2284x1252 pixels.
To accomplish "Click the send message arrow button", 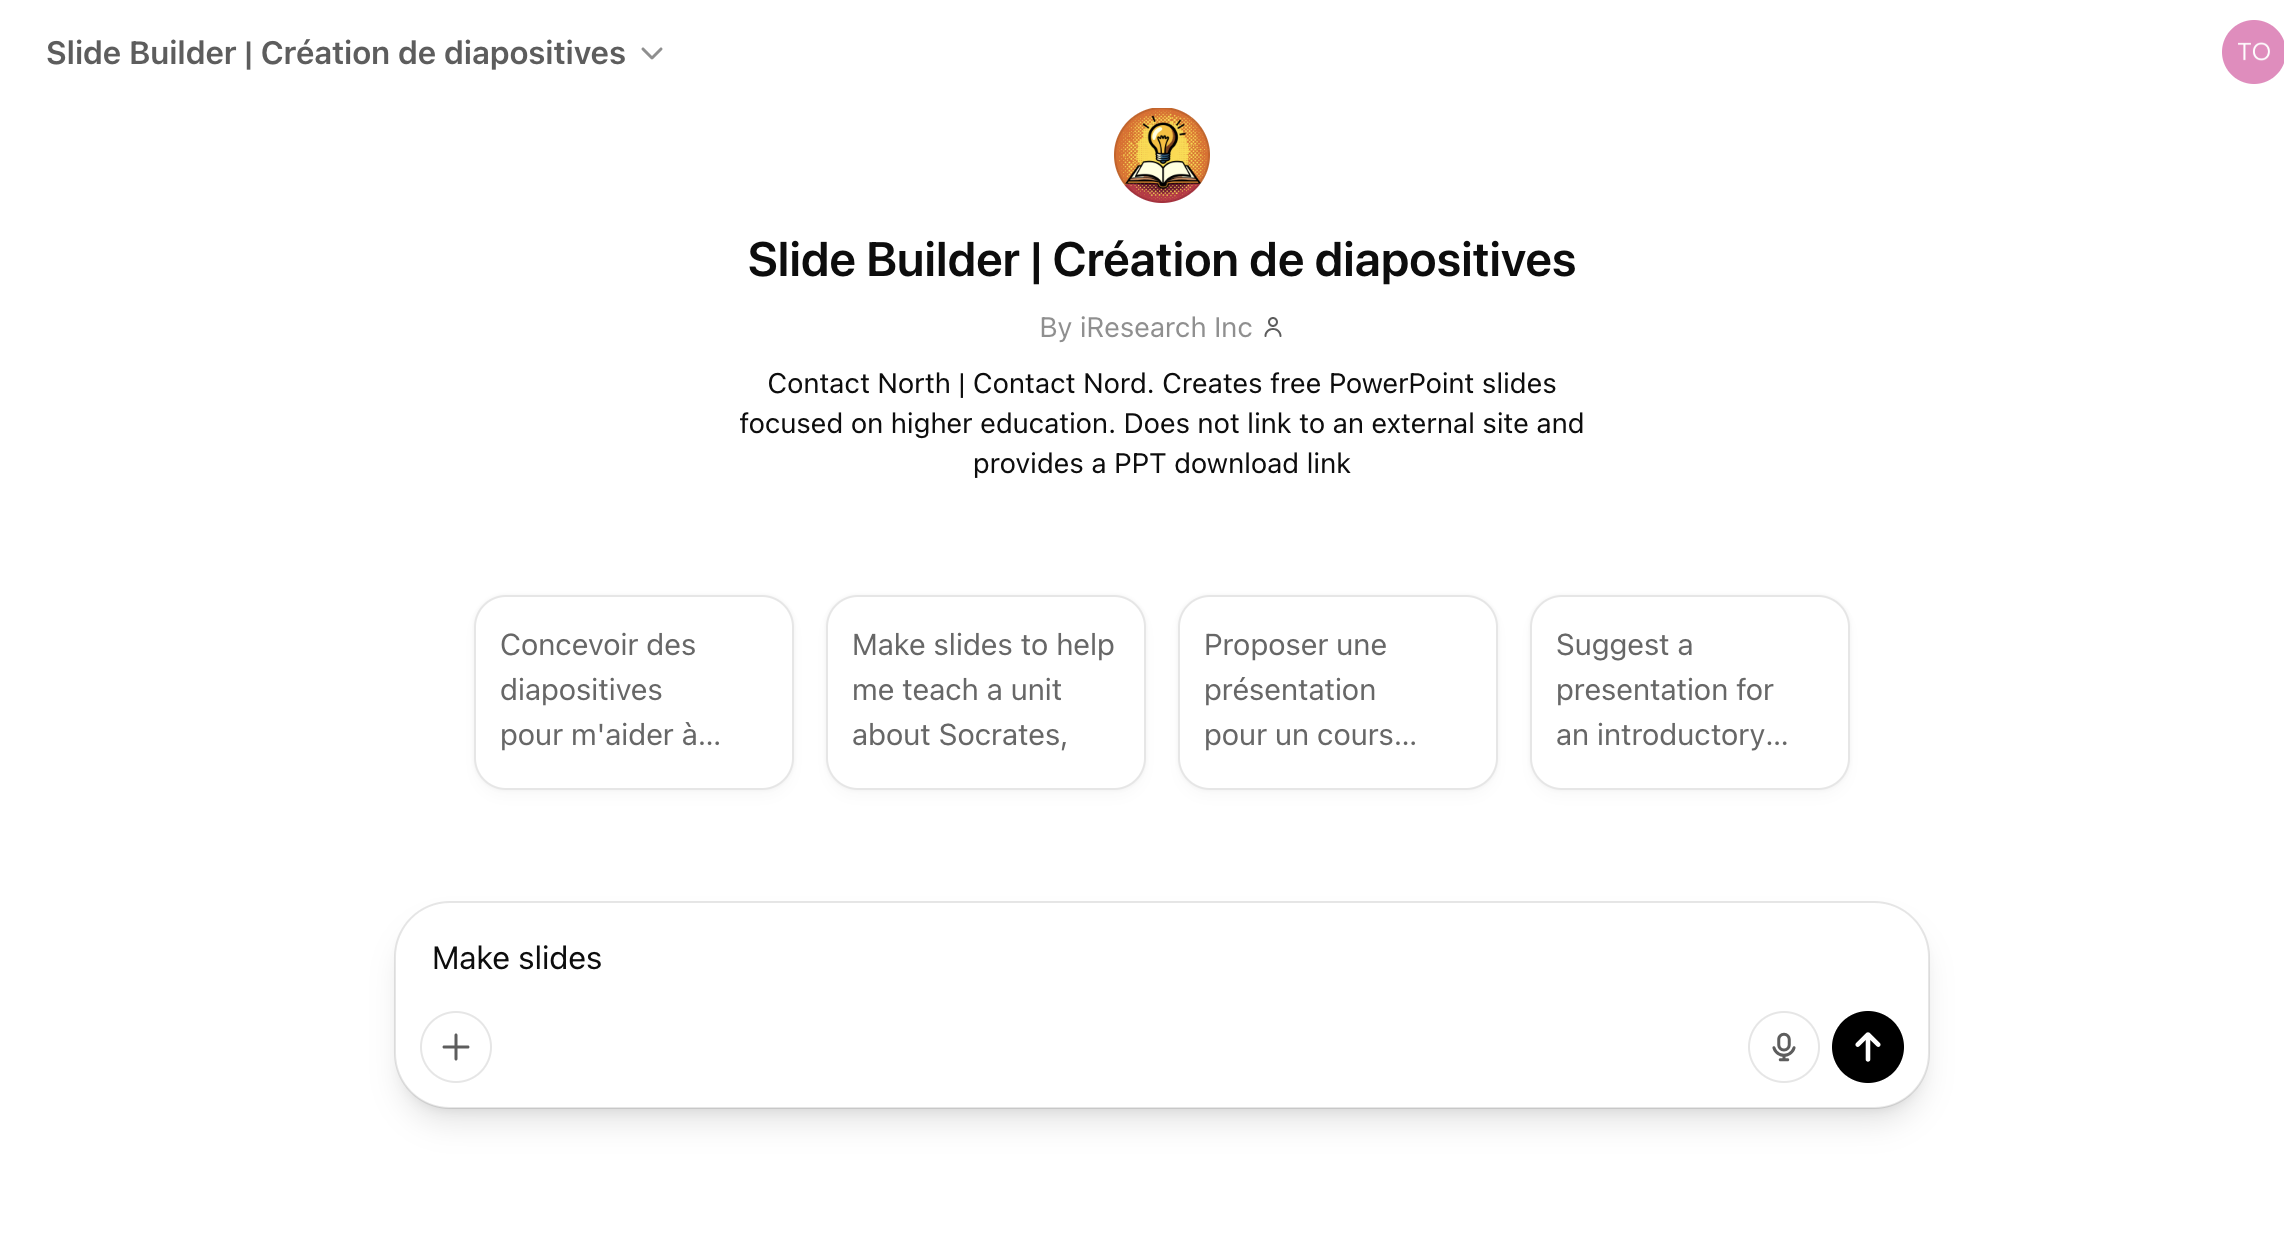I will tap(1867, 1047).
